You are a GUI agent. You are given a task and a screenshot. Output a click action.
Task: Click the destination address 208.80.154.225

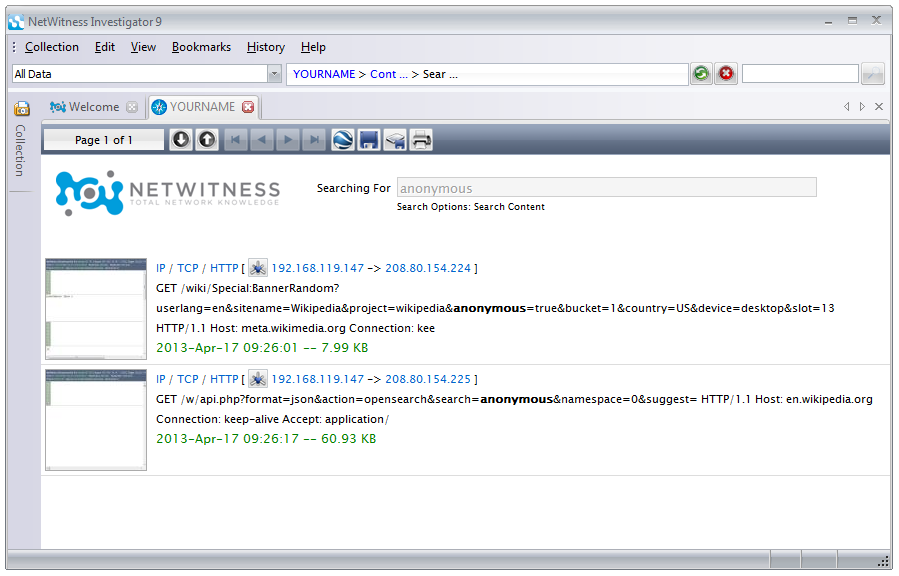(x=428, y=379)
